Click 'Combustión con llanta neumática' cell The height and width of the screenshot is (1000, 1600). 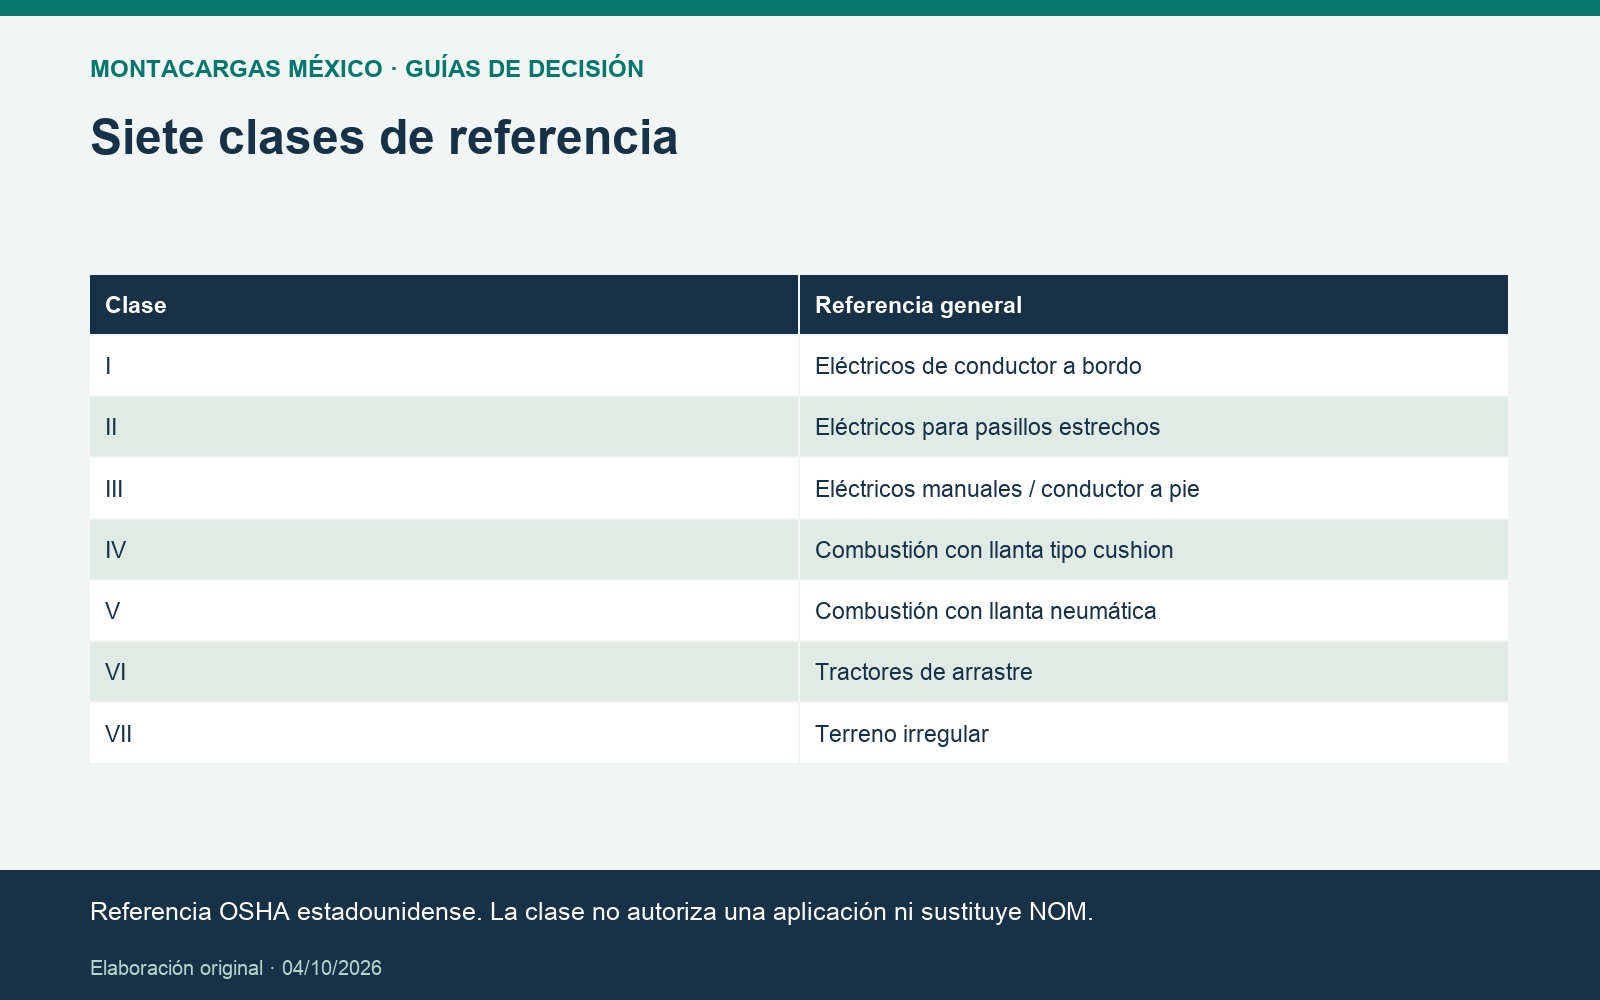pyautogui.click(x=1154, y=611)
